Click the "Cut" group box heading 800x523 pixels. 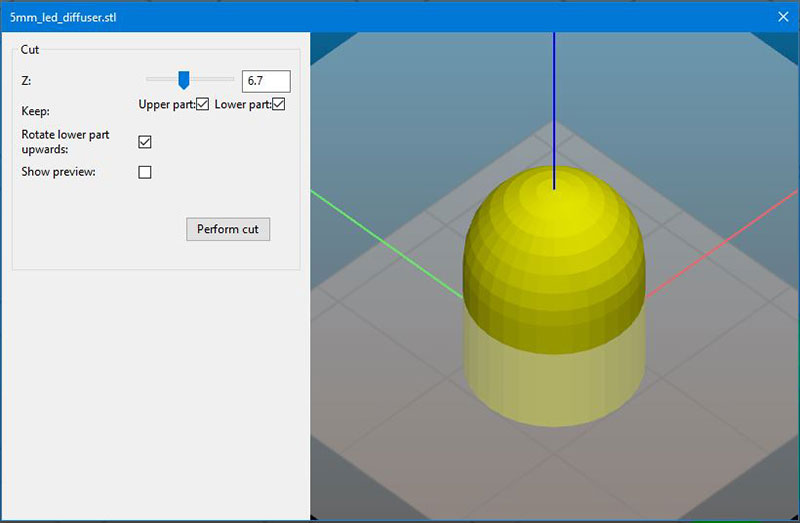(x=30, y=49)
